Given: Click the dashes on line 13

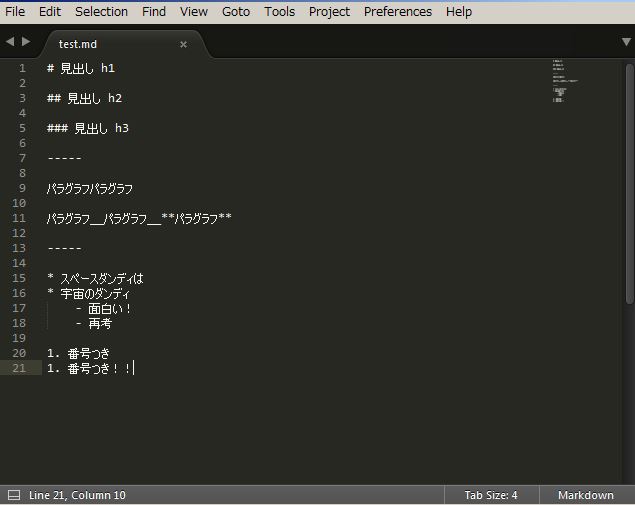Looking at the screenshot, I should pos(64,248).
